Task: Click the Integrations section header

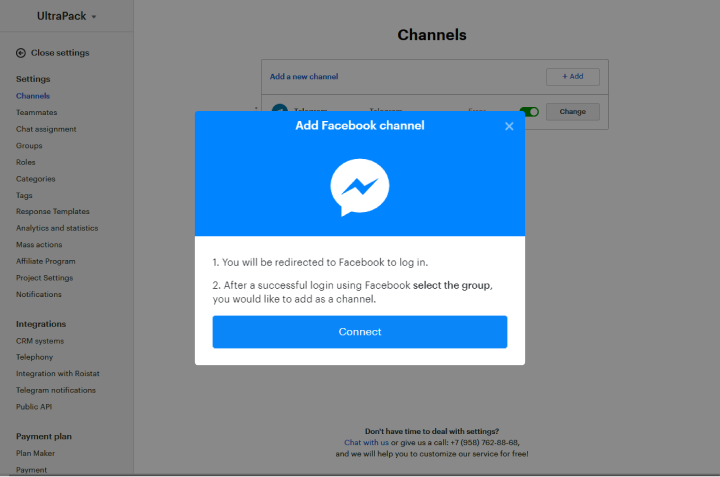Action: [x=41, y=324]
